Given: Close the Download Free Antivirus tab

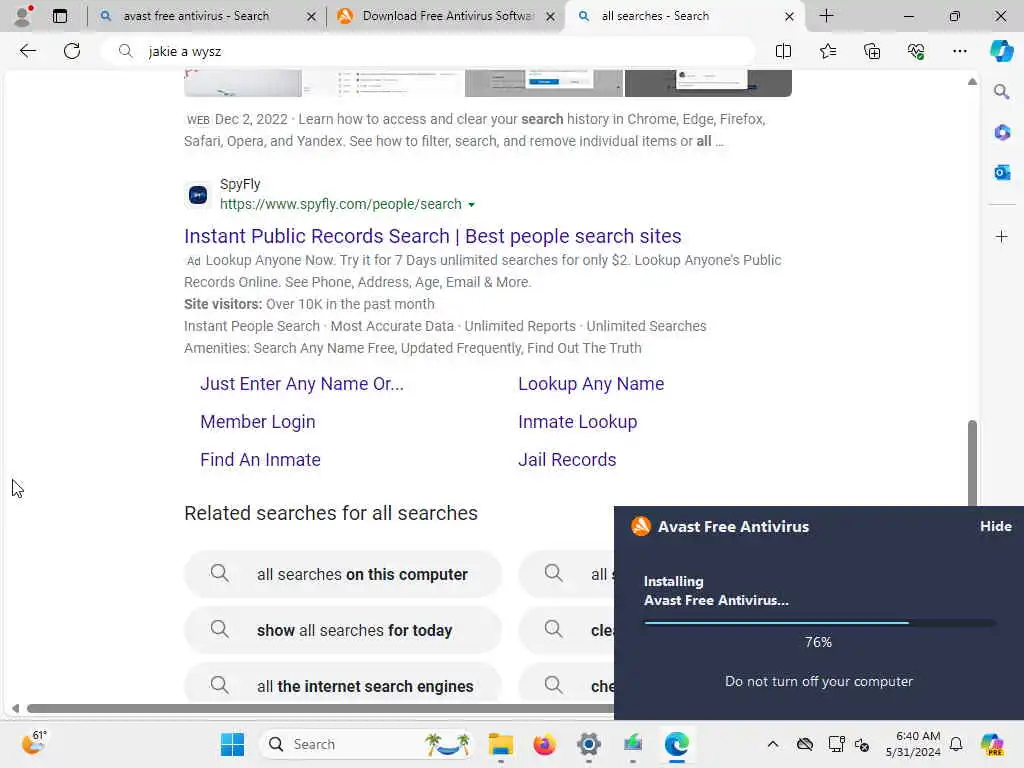Looking at the screenshot, I should [x=551, y=16].
